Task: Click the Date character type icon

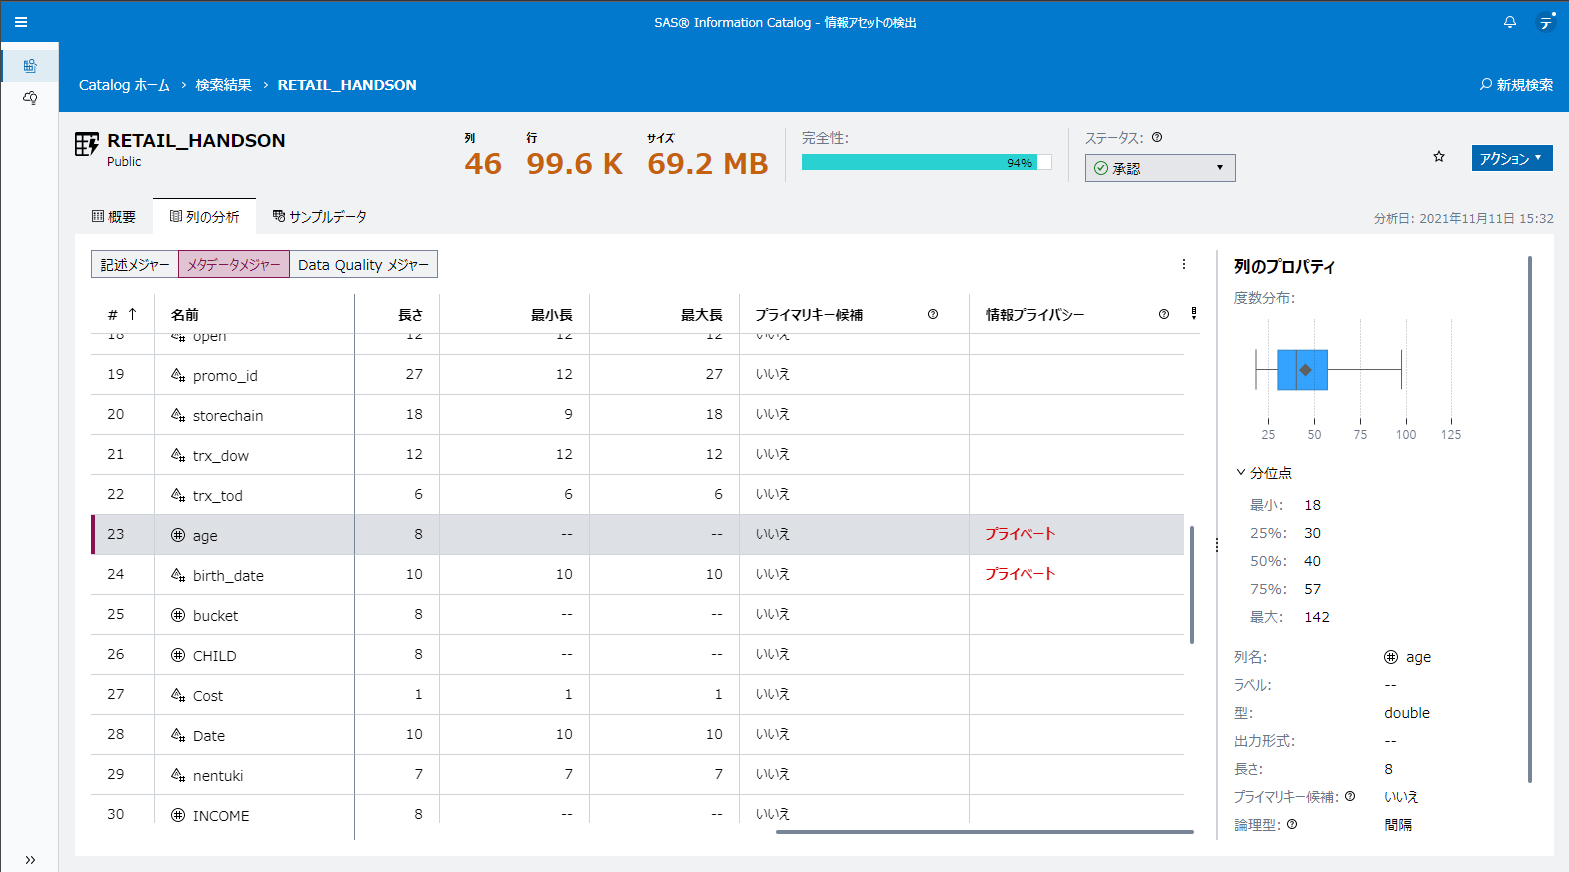Action: (x=178, y=735)
